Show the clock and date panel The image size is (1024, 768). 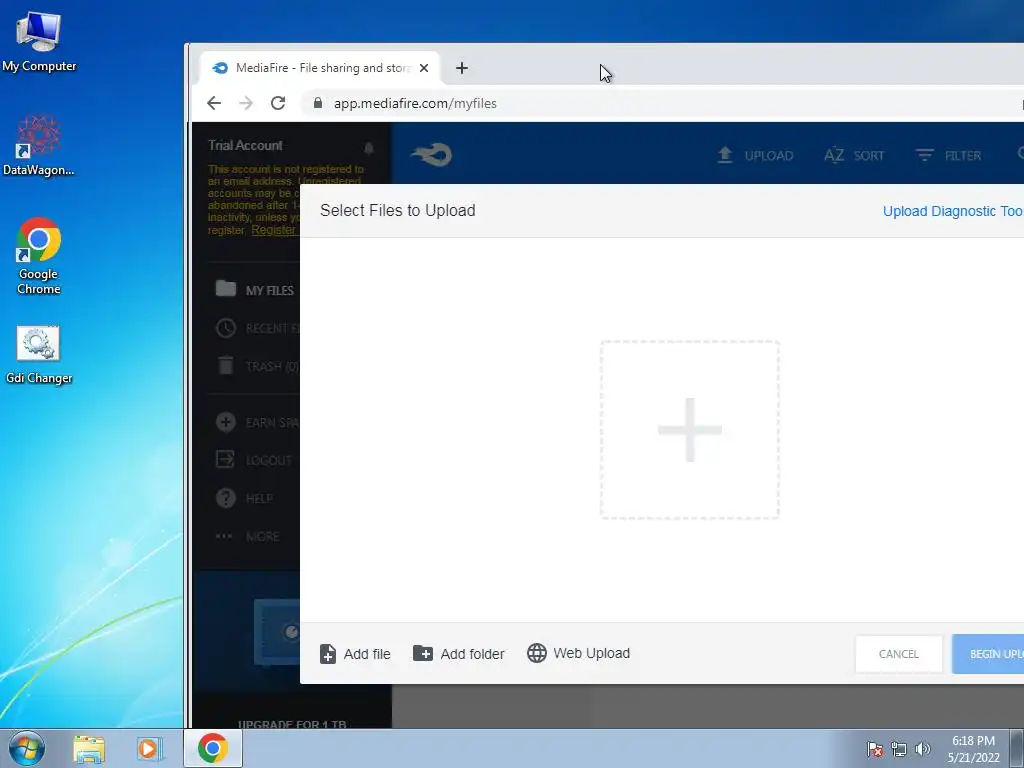973,749
